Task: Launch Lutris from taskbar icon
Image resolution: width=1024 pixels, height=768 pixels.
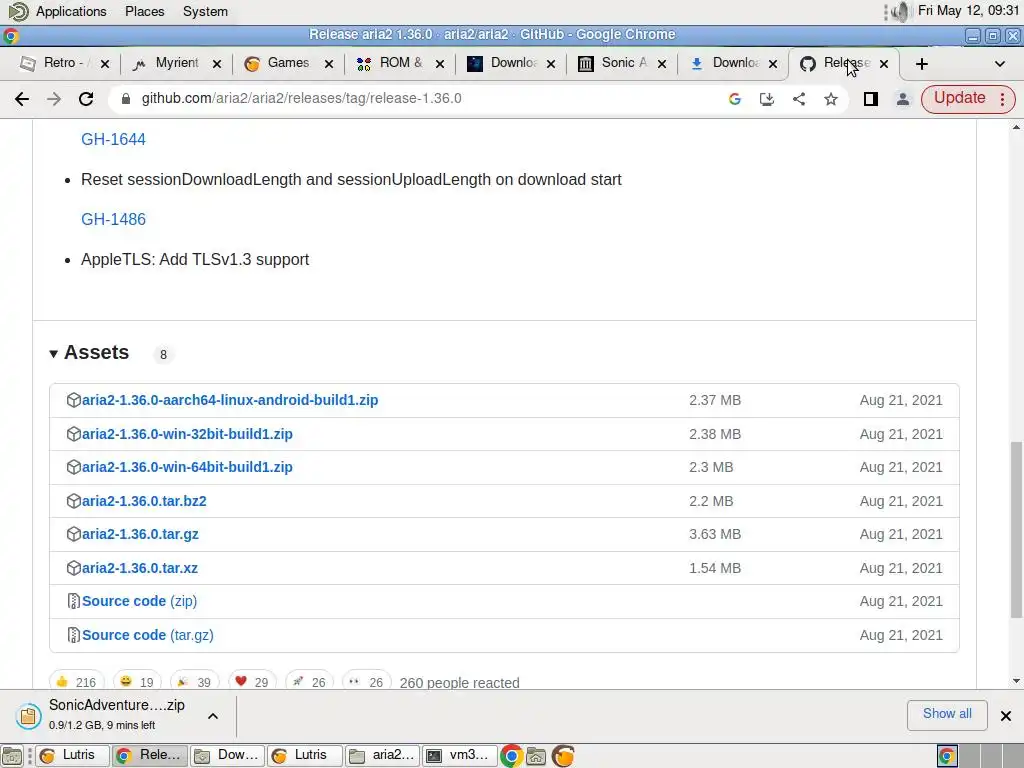Action: click(563, 756)
